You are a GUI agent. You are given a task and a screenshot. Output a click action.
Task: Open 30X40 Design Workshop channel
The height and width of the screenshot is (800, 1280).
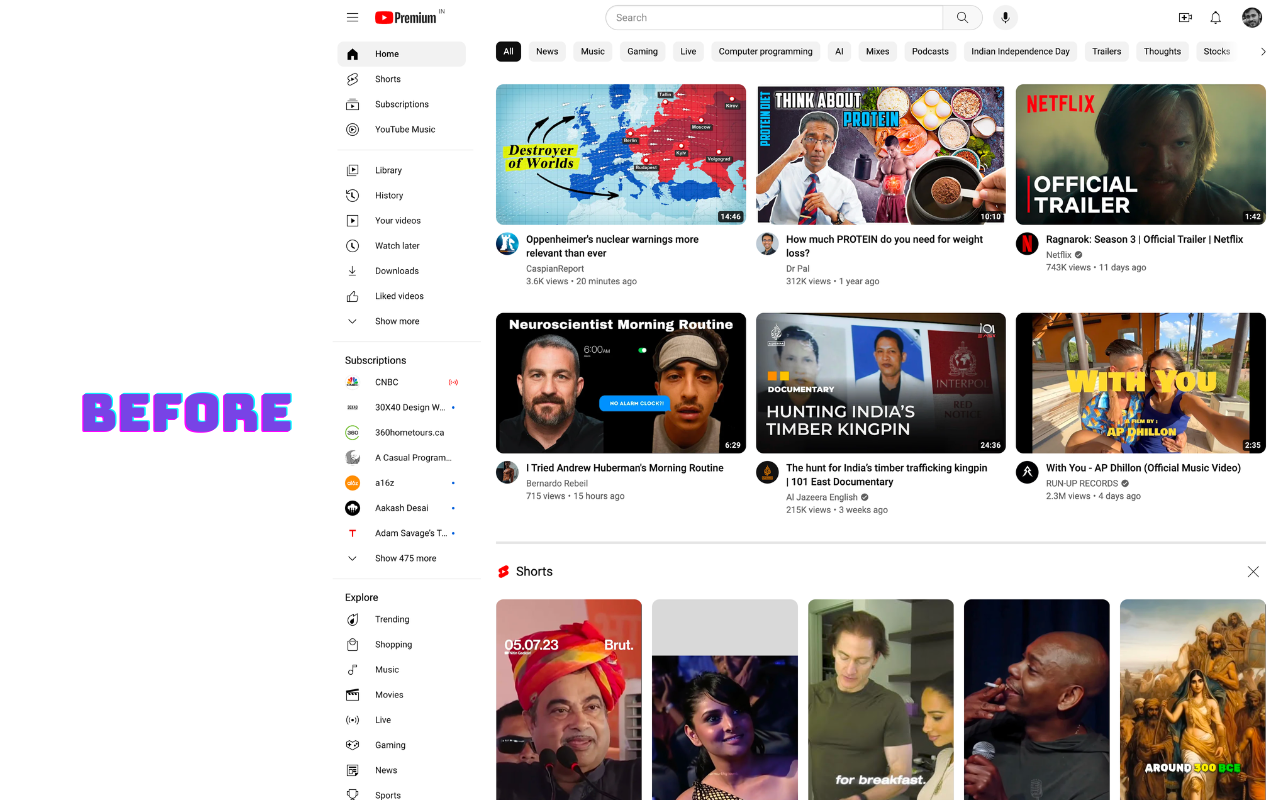coord(401,407)
